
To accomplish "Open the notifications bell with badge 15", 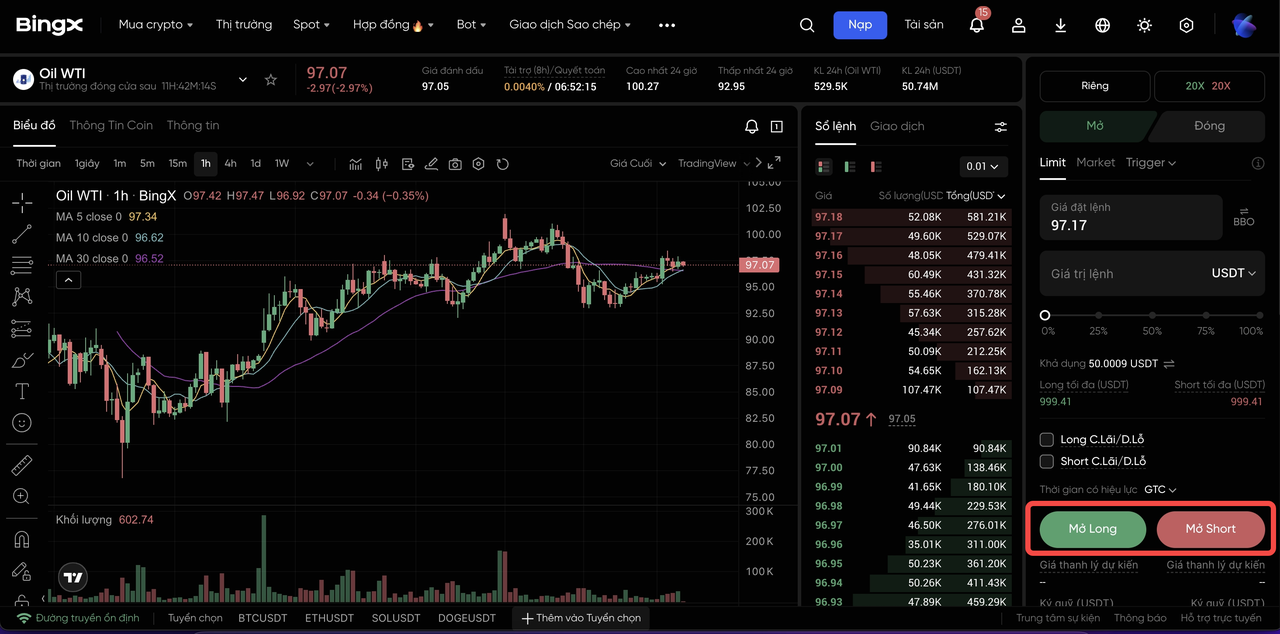I will click(x=977, y=25).
